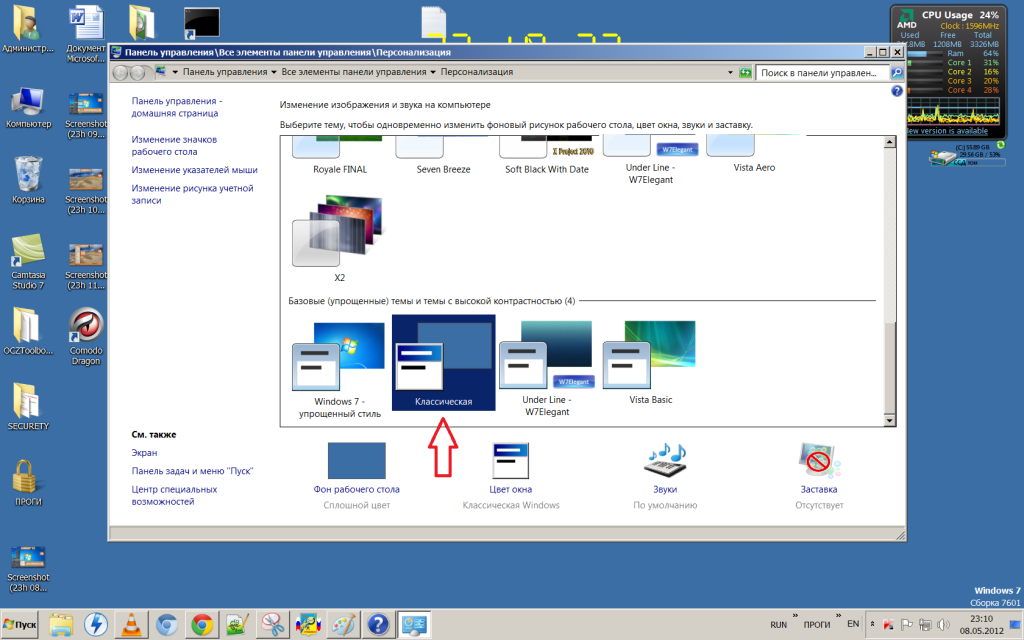This screenshot has width=1024, height=640.
Task: Open Центр специальных возможностей link
Action: click(x=174, y=495)
